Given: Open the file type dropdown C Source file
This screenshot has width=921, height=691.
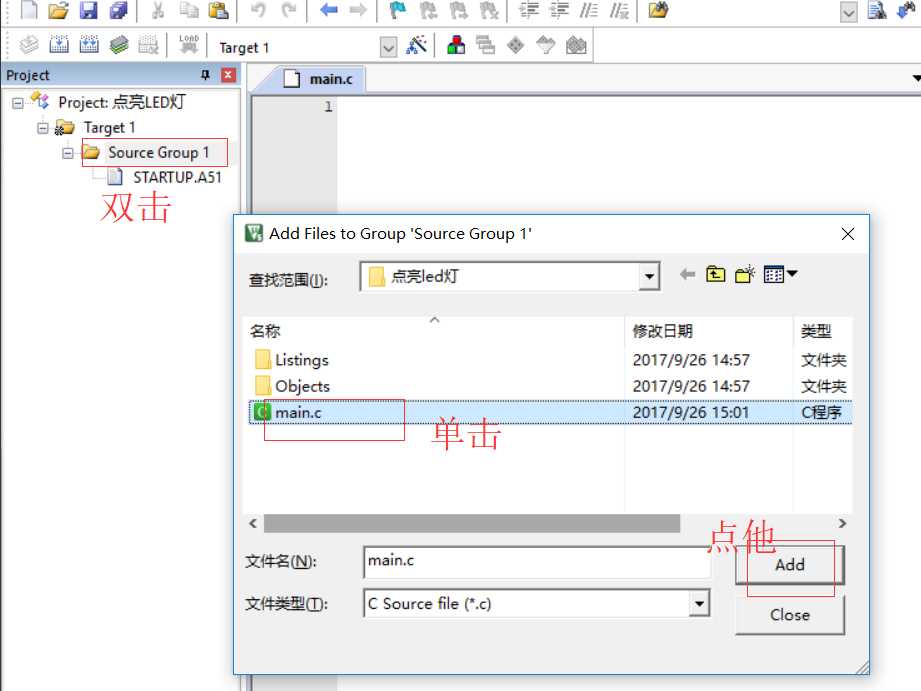Looking at the screenshot, I should point(699,603).
